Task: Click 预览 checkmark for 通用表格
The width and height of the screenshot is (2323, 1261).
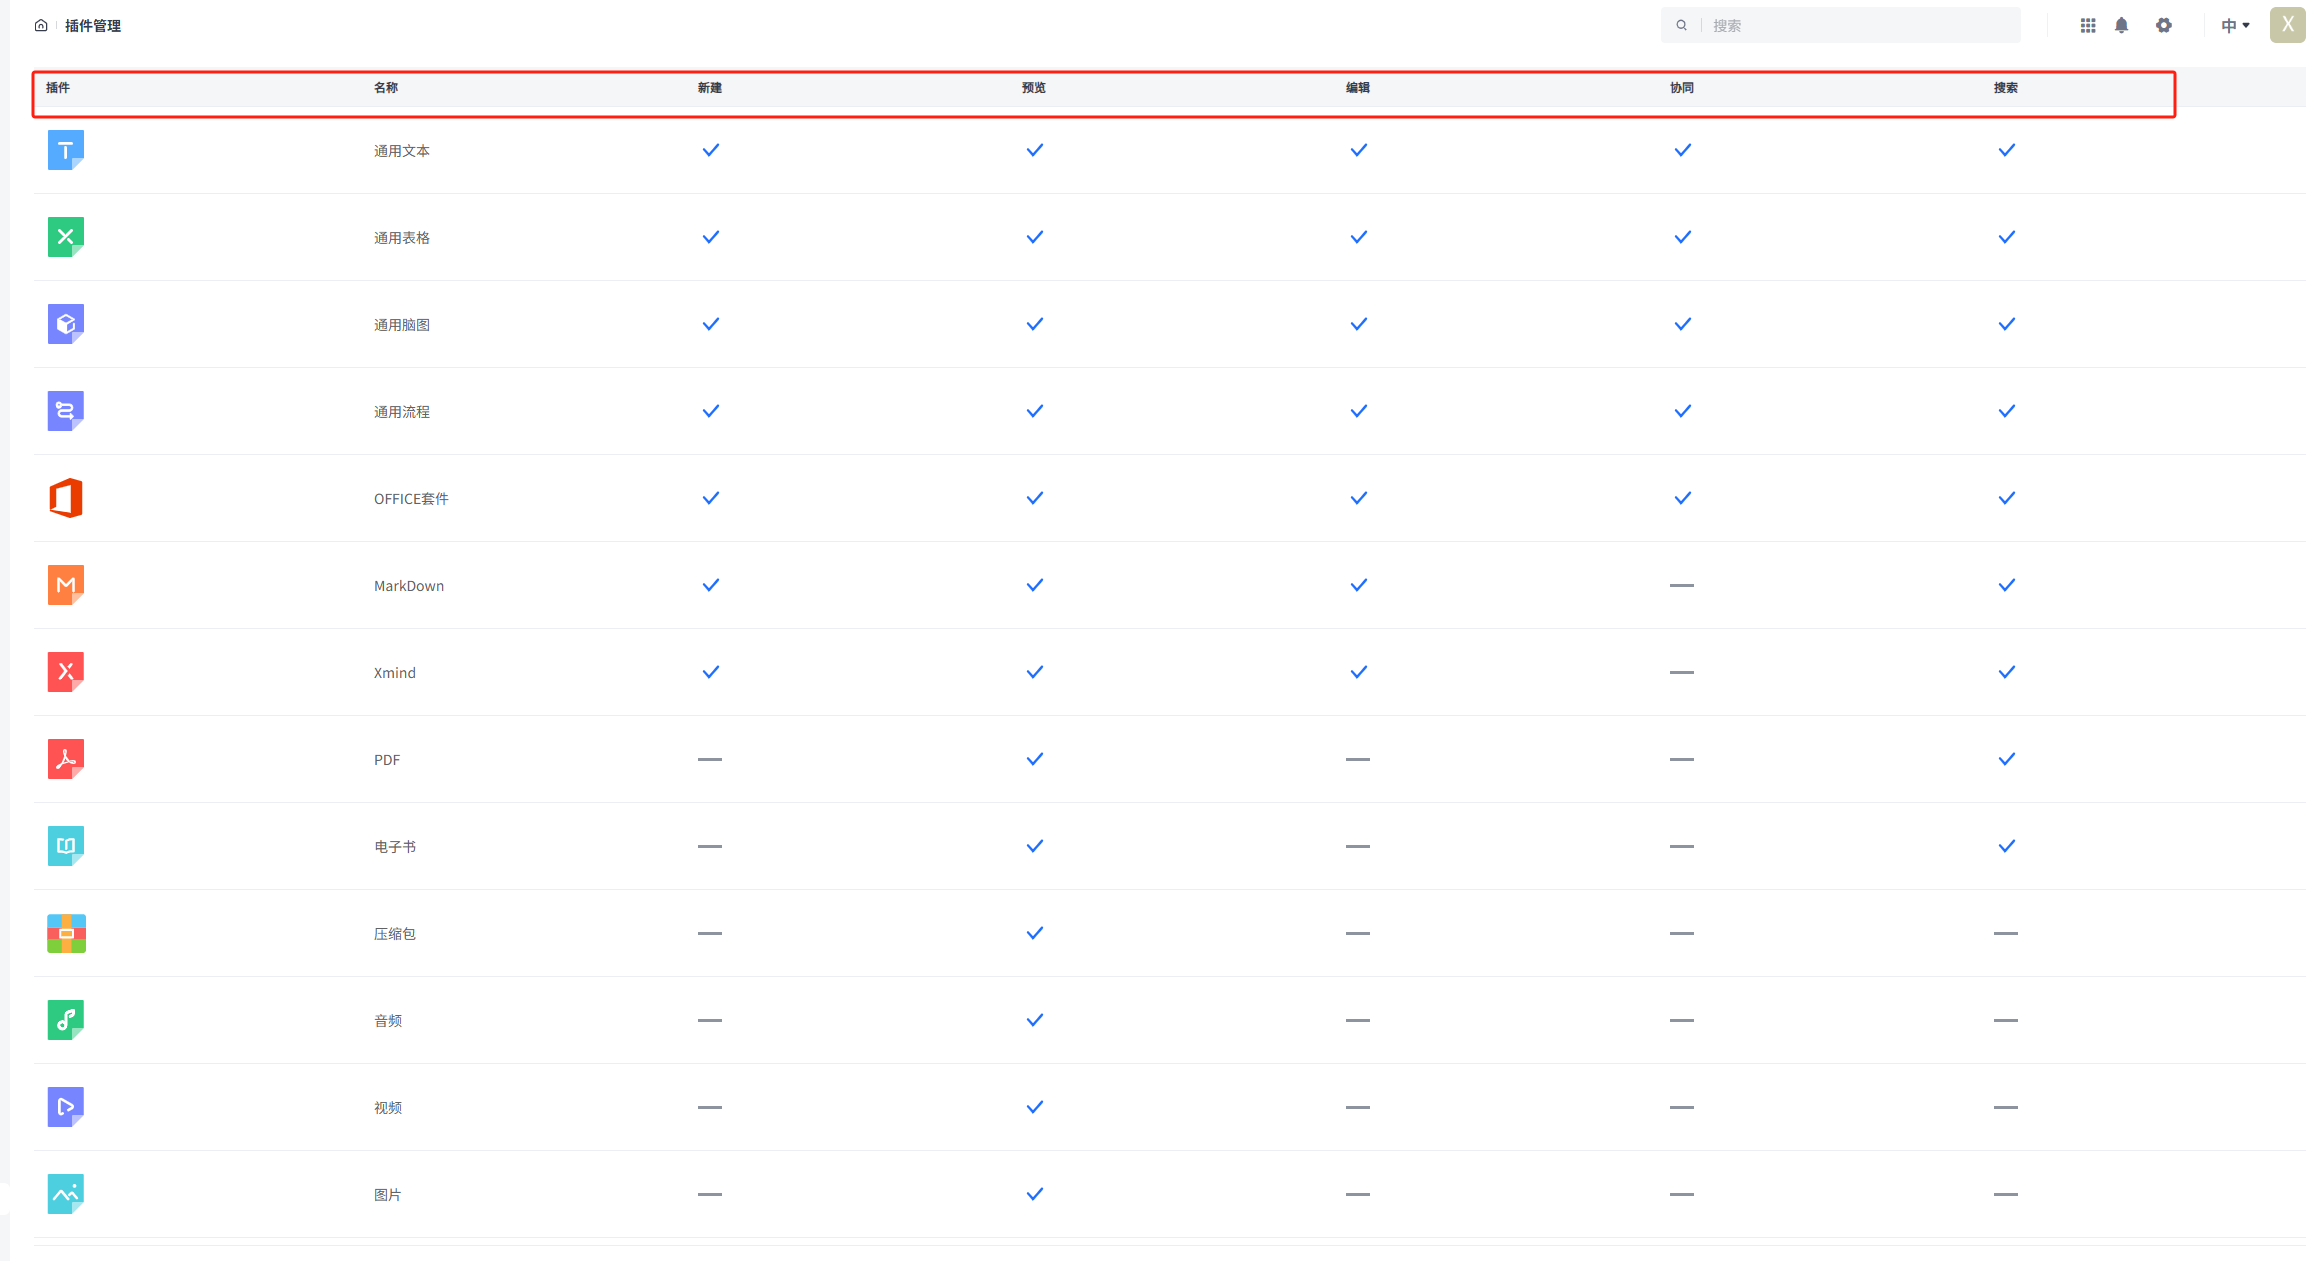Action: [1035, 237]
